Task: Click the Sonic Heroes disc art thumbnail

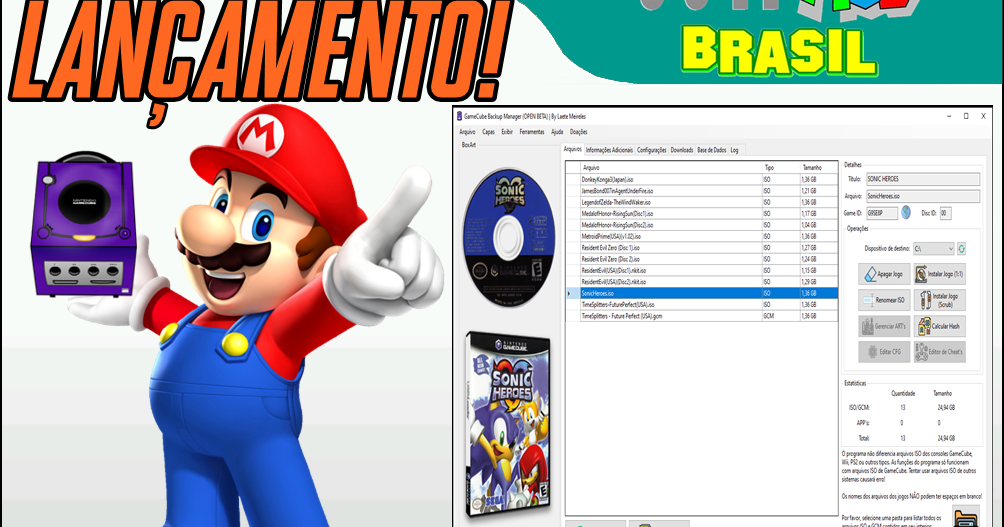Action: pos(508,238)
